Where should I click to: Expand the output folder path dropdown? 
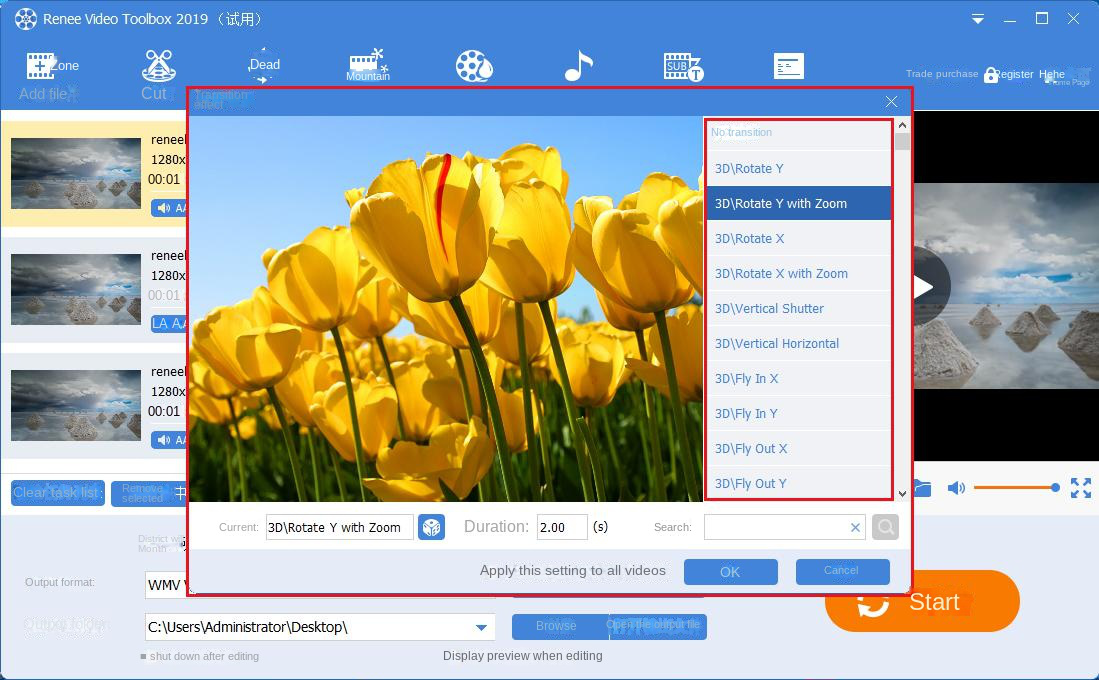pyautogui.click(x=480, y=627)
